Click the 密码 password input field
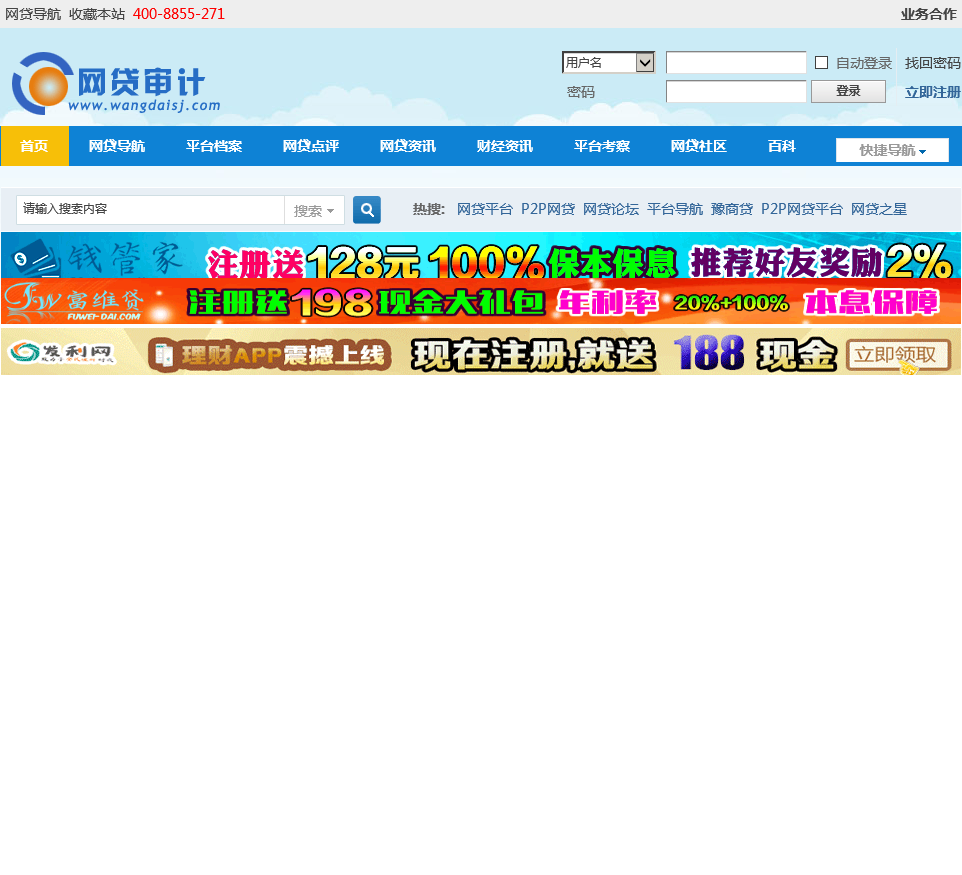This screenshot has width=962, height=875. [736, 91]
